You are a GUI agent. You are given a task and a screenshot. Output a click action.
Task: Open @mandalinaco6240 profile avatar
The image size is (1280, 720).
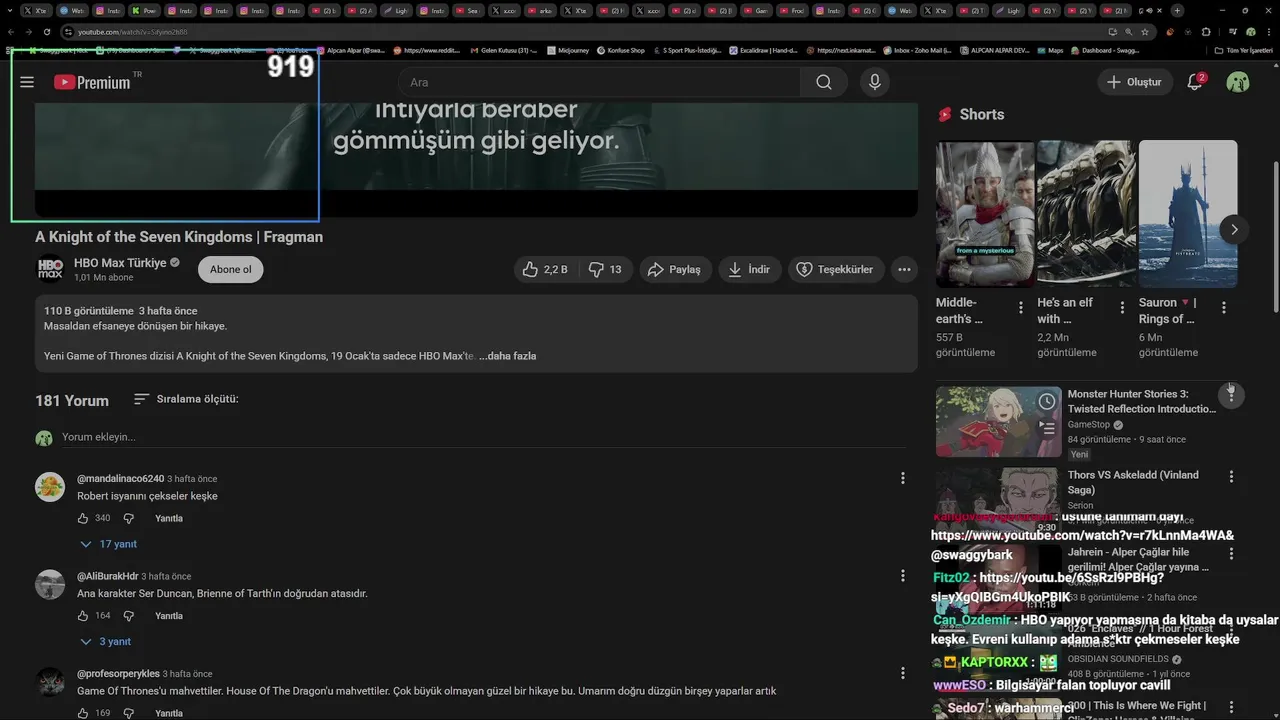pyautogui.click(x=50, y=487)
